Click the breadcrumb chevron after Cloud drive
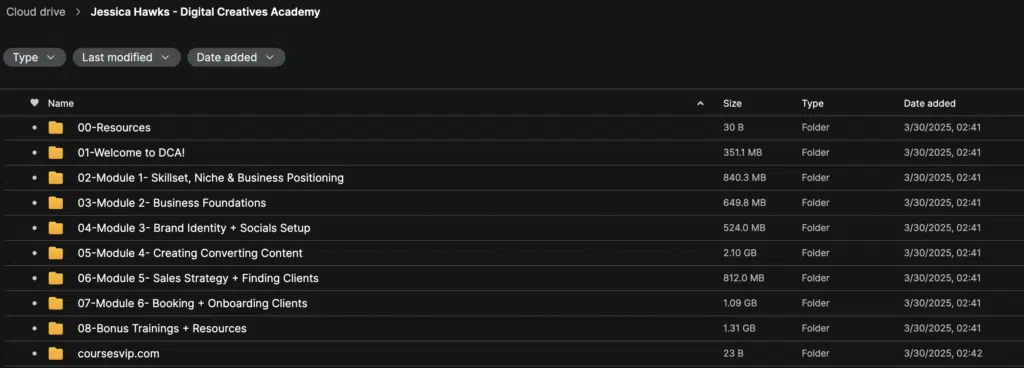The height and width of the screenshot is (368, 1024). tap(78, 12)
